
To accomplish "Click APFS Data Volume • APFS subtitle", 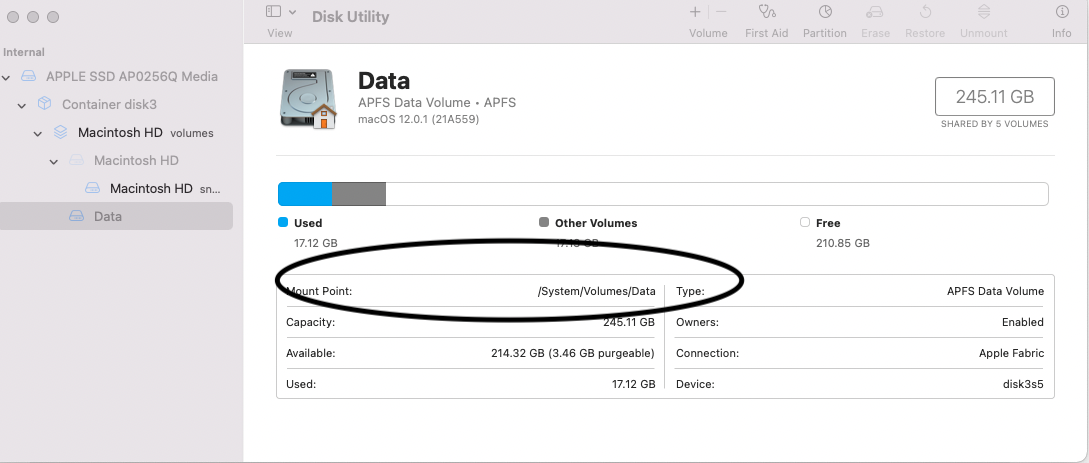I will pyautogui.click(x=437, y=103).
